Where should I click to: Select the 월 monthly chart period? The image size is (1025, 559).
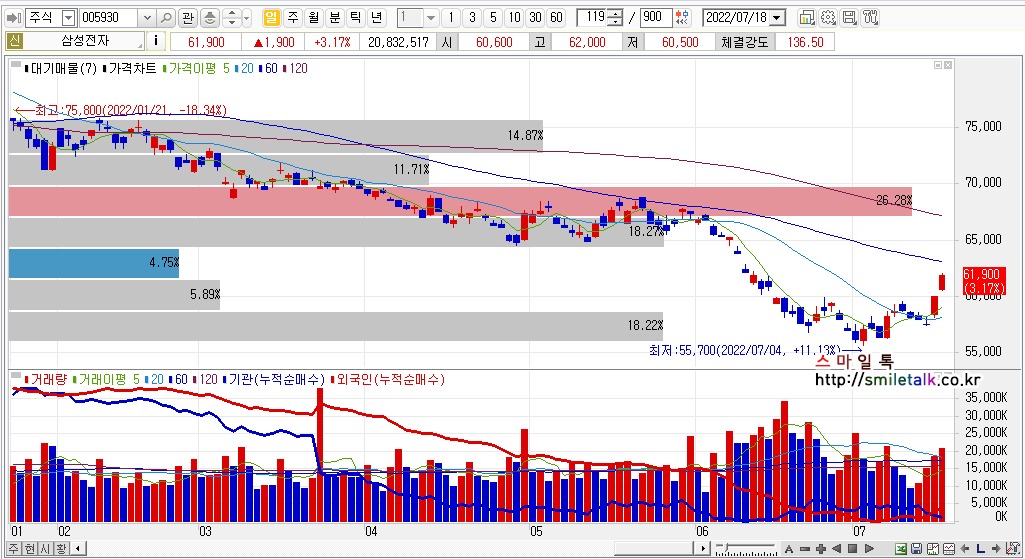[314, 18]
